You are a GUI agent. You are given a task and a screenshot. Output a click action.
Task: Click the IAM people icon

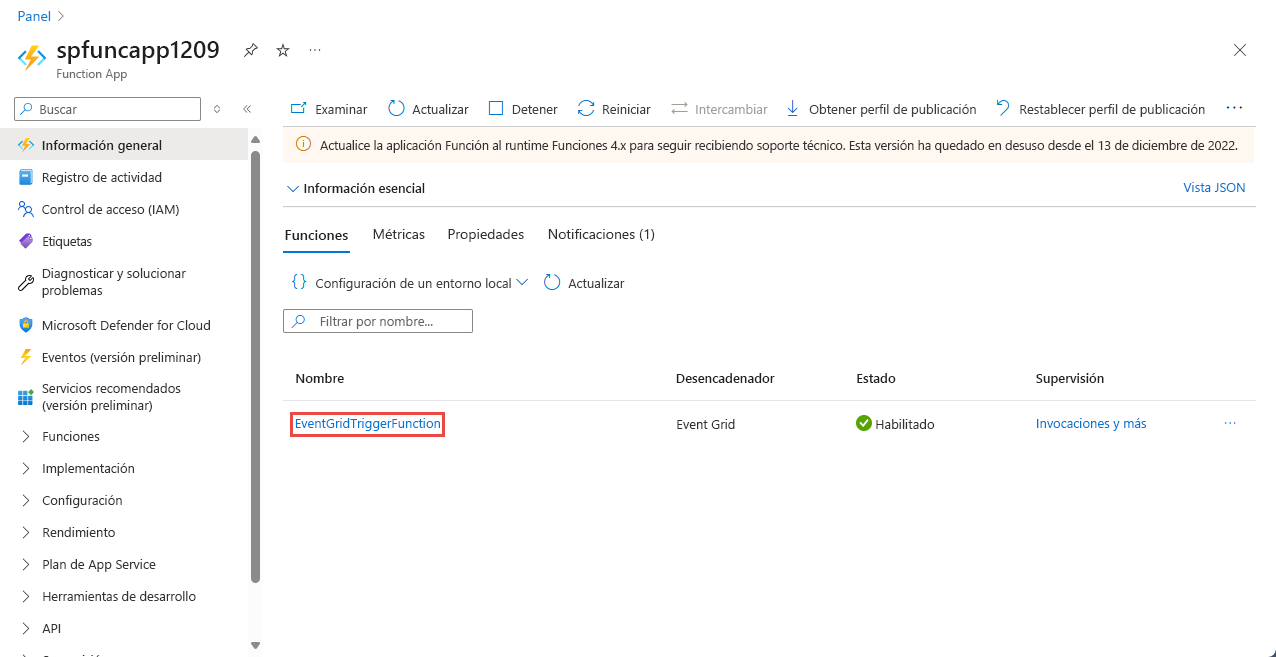[x=26, y=209]
